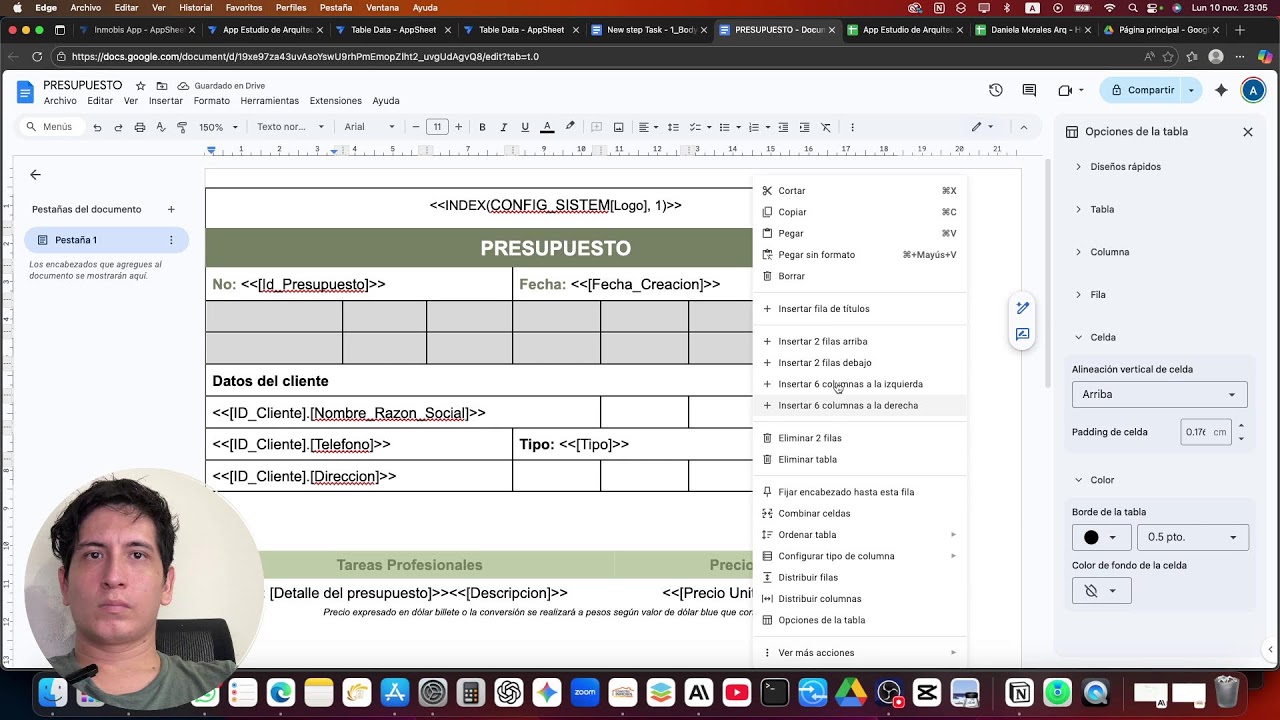Print the document via printer icon
Image resolution: width=1280 pixels, height=720 pixels.
[139, 127]
